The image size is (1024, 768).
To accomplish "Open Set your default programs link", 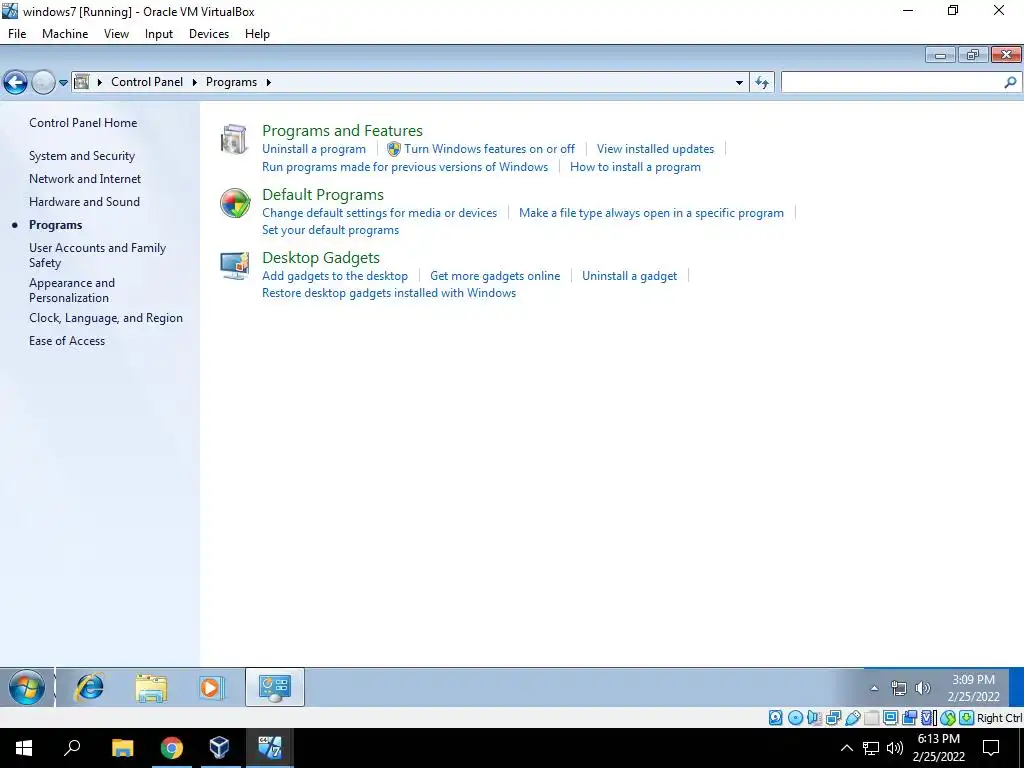I will tap(330, 230).
